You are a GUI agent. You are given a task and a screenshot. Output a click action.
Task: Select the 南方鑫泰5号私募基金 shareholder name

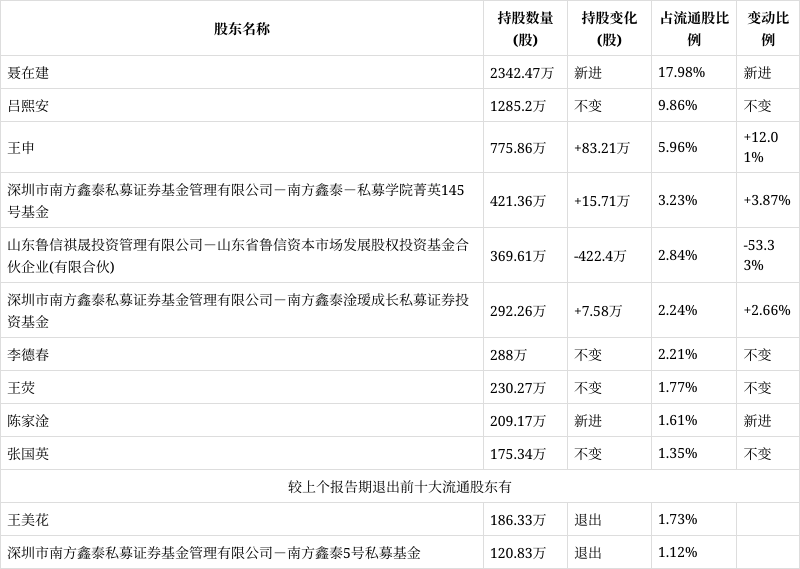[214, 553]
